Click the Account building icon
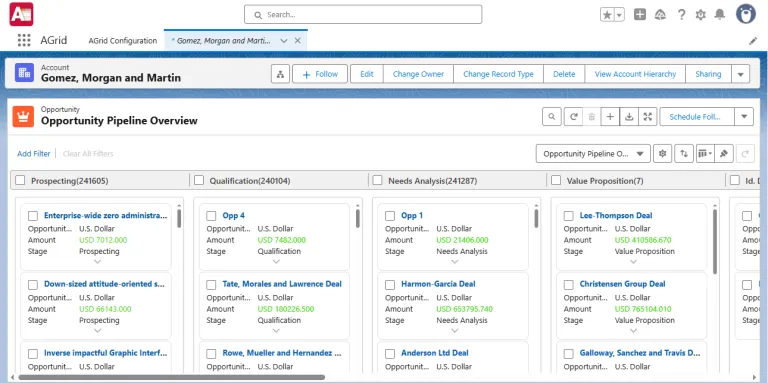Image resolution: width=768 pixels, height=383 pixels. coord(24,72)
